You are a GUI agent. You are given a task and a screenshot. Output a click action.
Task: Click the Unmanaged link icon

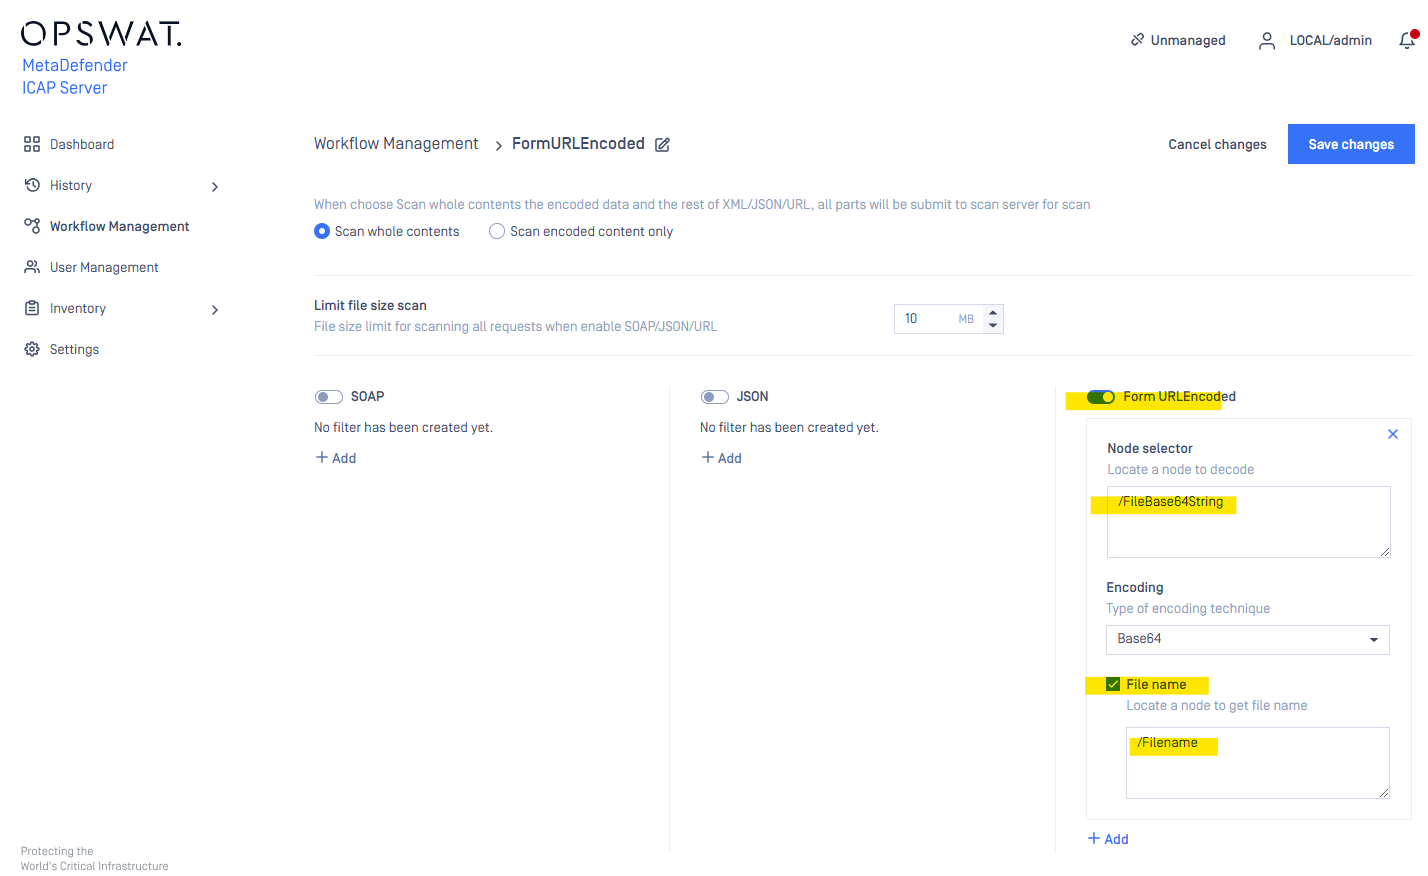coord(1137,40)
